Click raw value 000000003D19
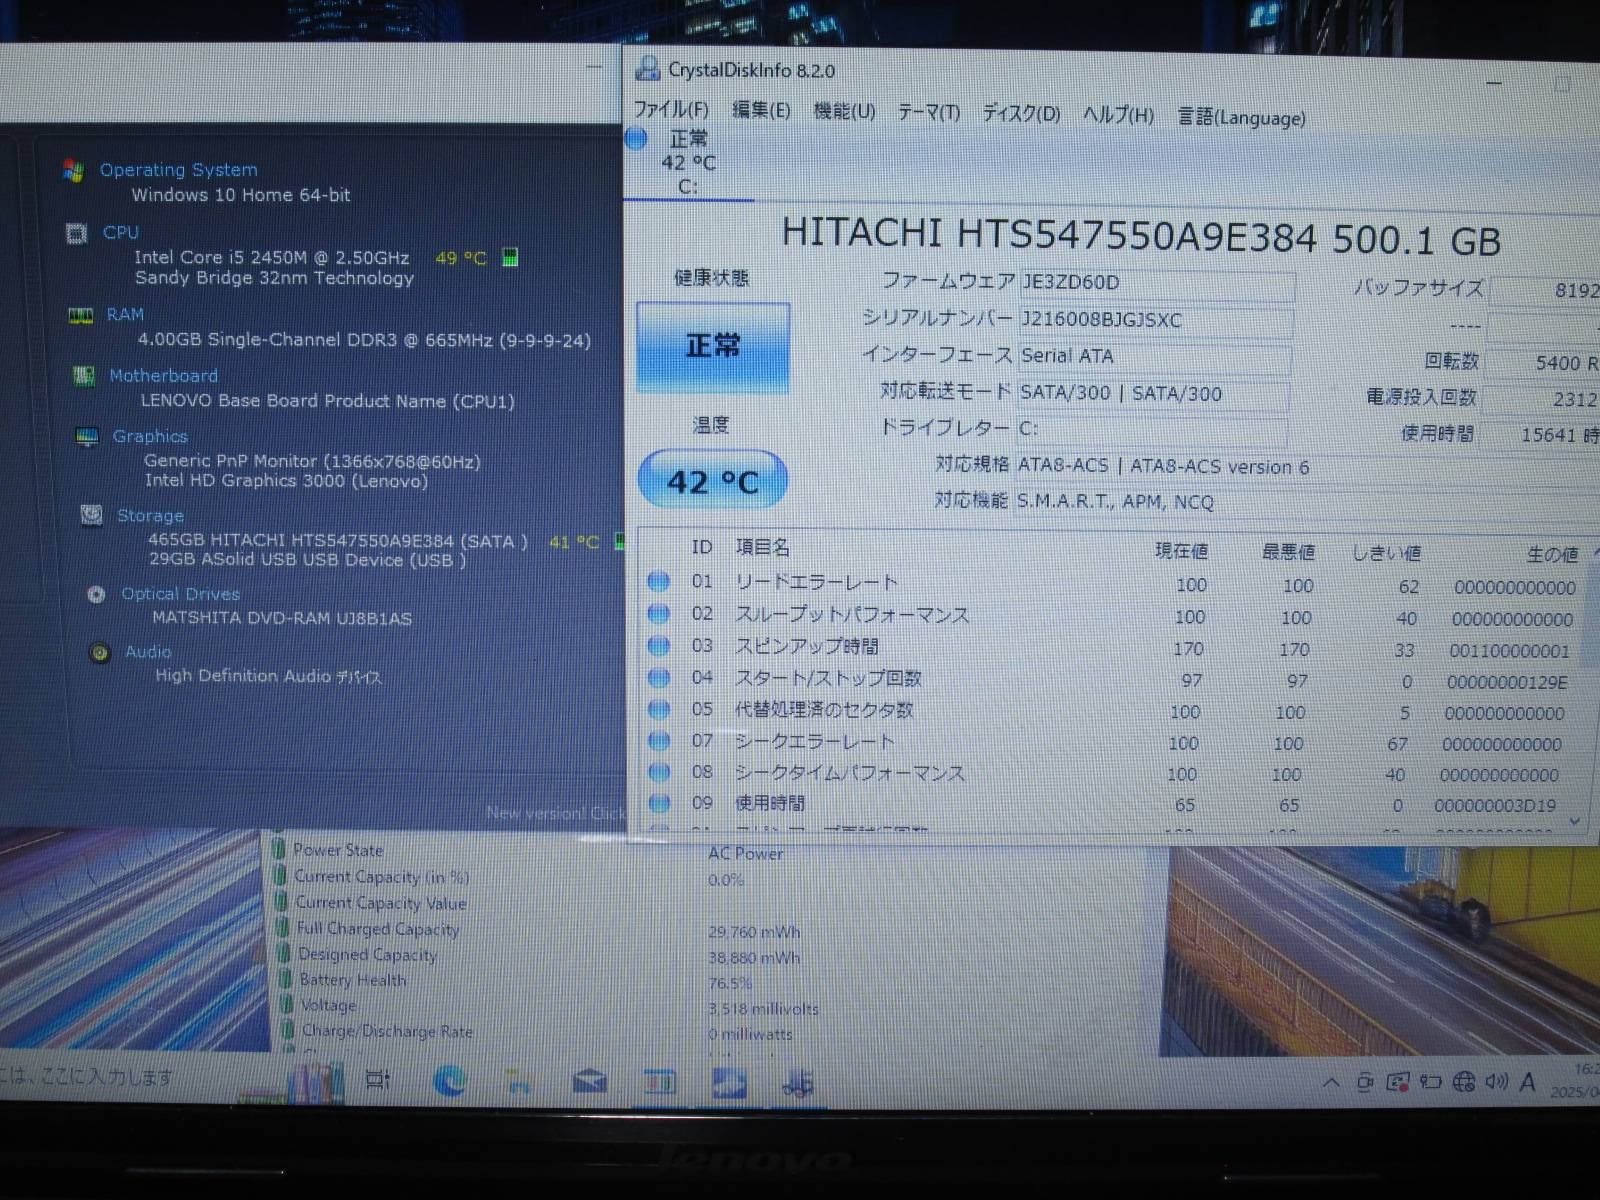Viewport: 1600px width, 1200px height. [1495, 806]
